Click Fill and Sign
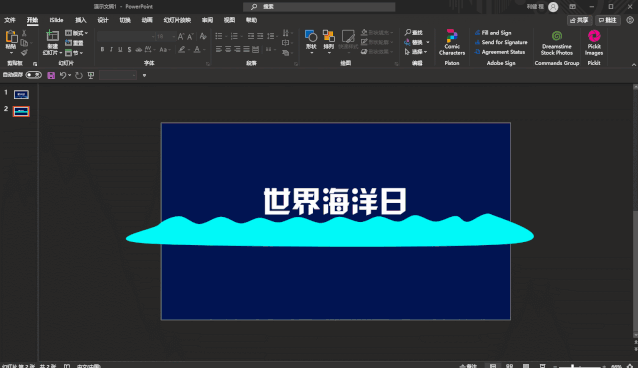The image size is (638, 368). 493,33
